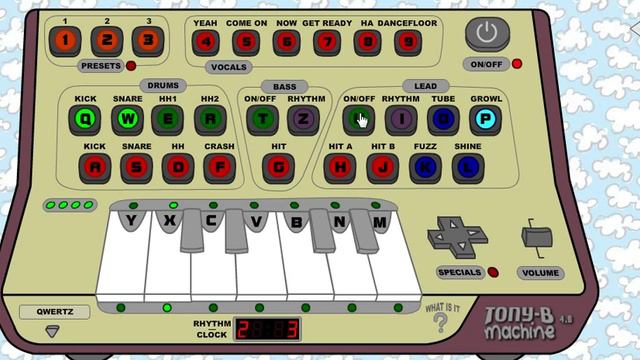This screenshot has width=640, height=360.
Task: Open the What Is It question mark
Action: click(x=441, y=319)
